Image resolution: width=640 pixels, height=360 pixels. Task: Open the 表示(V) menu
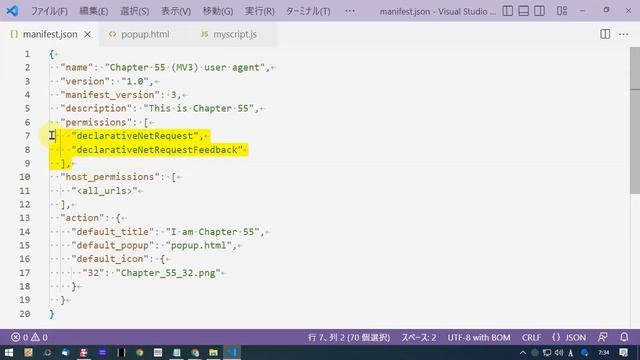pos(176,11)
